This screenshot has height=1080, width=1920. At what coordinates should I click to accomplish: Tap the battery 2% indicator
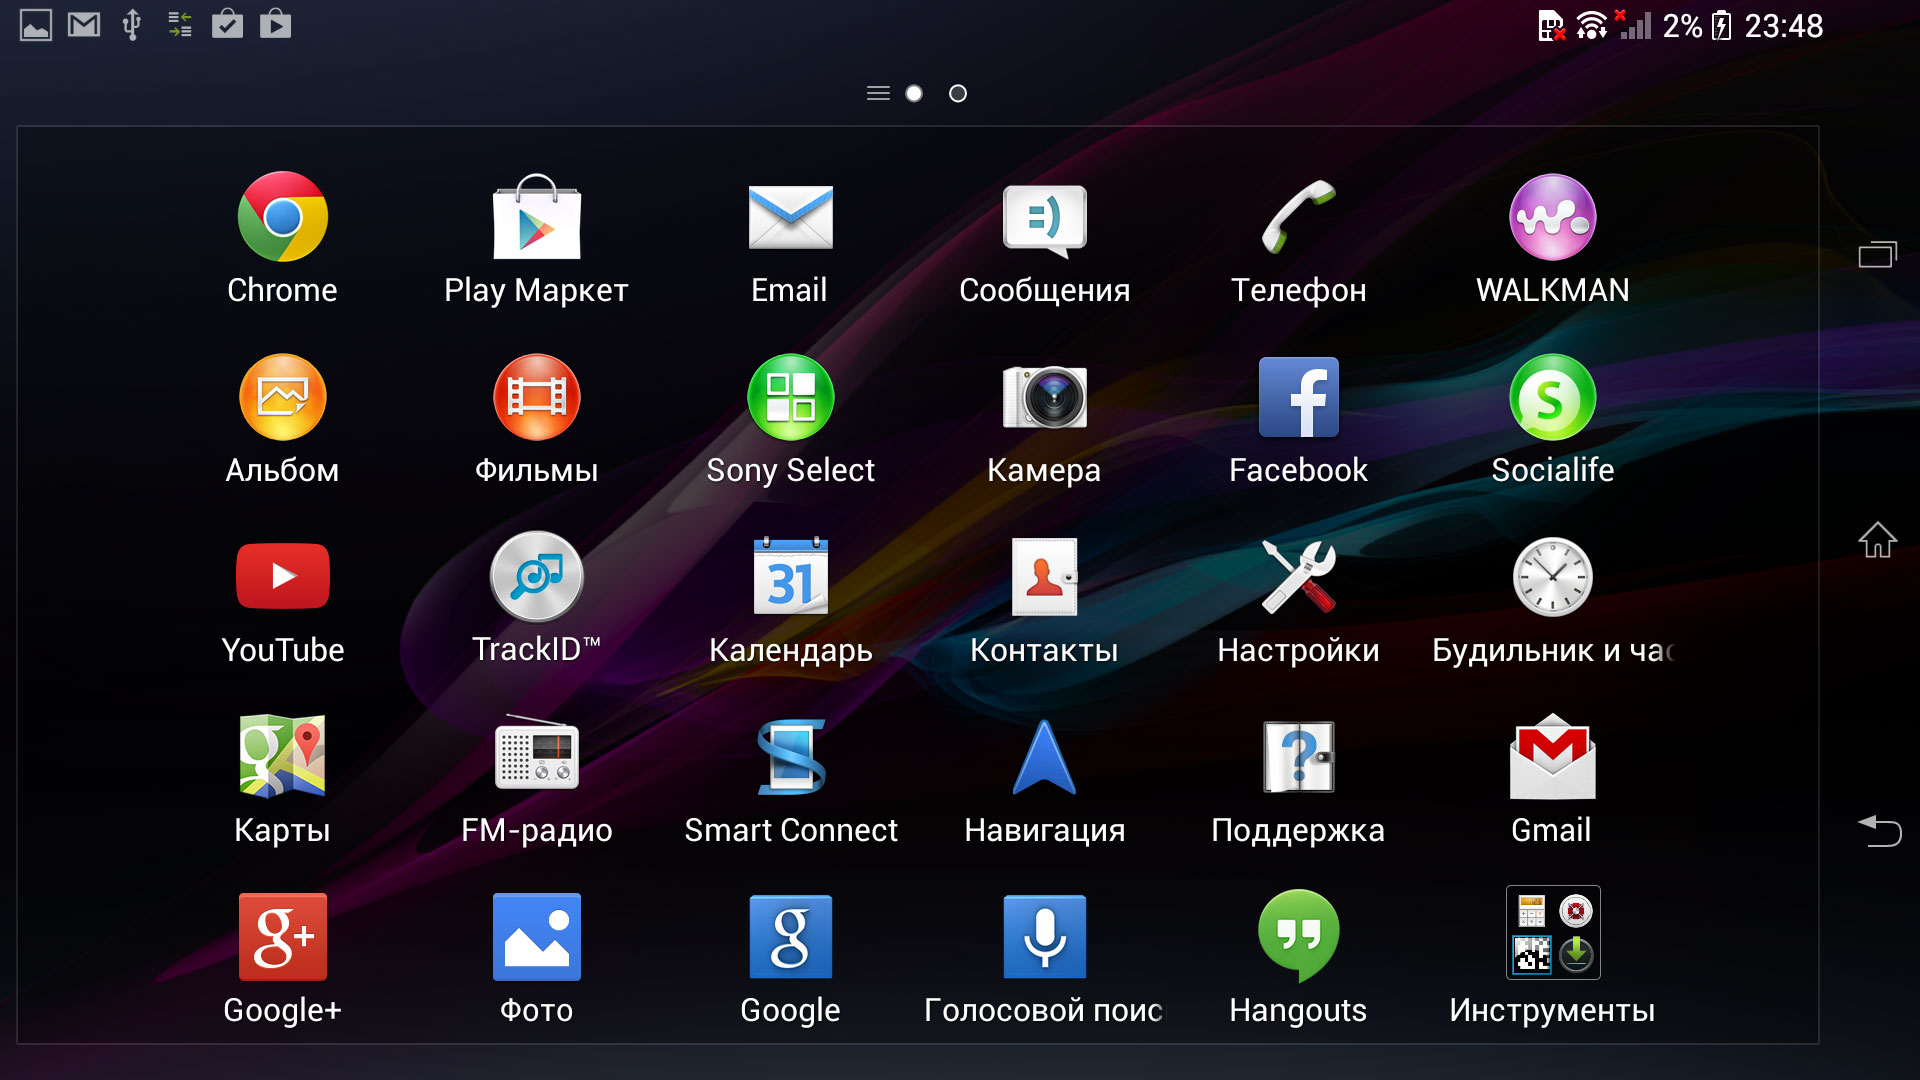[1696, 26]
